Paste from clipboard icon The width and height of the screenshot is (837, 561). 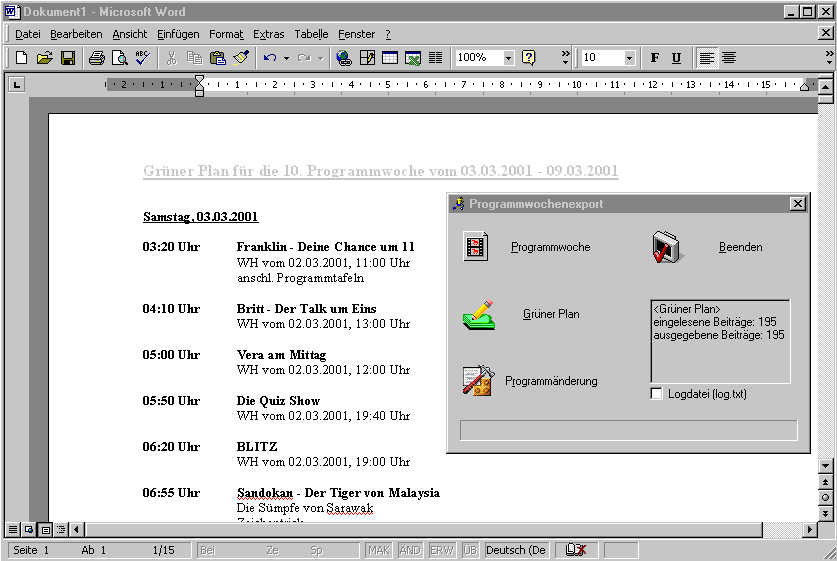pyautogui.click(x=218, y=58)
